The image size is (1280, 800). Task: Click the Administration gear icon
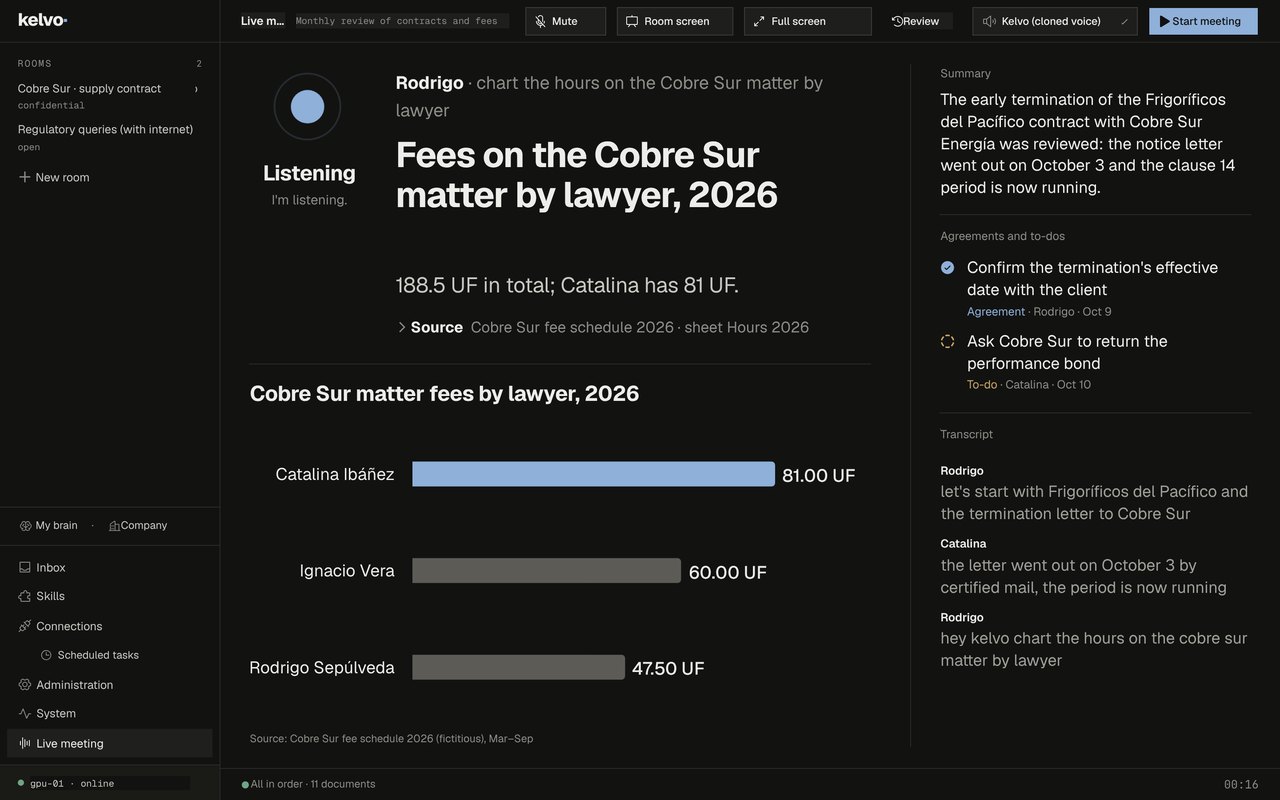25,685
